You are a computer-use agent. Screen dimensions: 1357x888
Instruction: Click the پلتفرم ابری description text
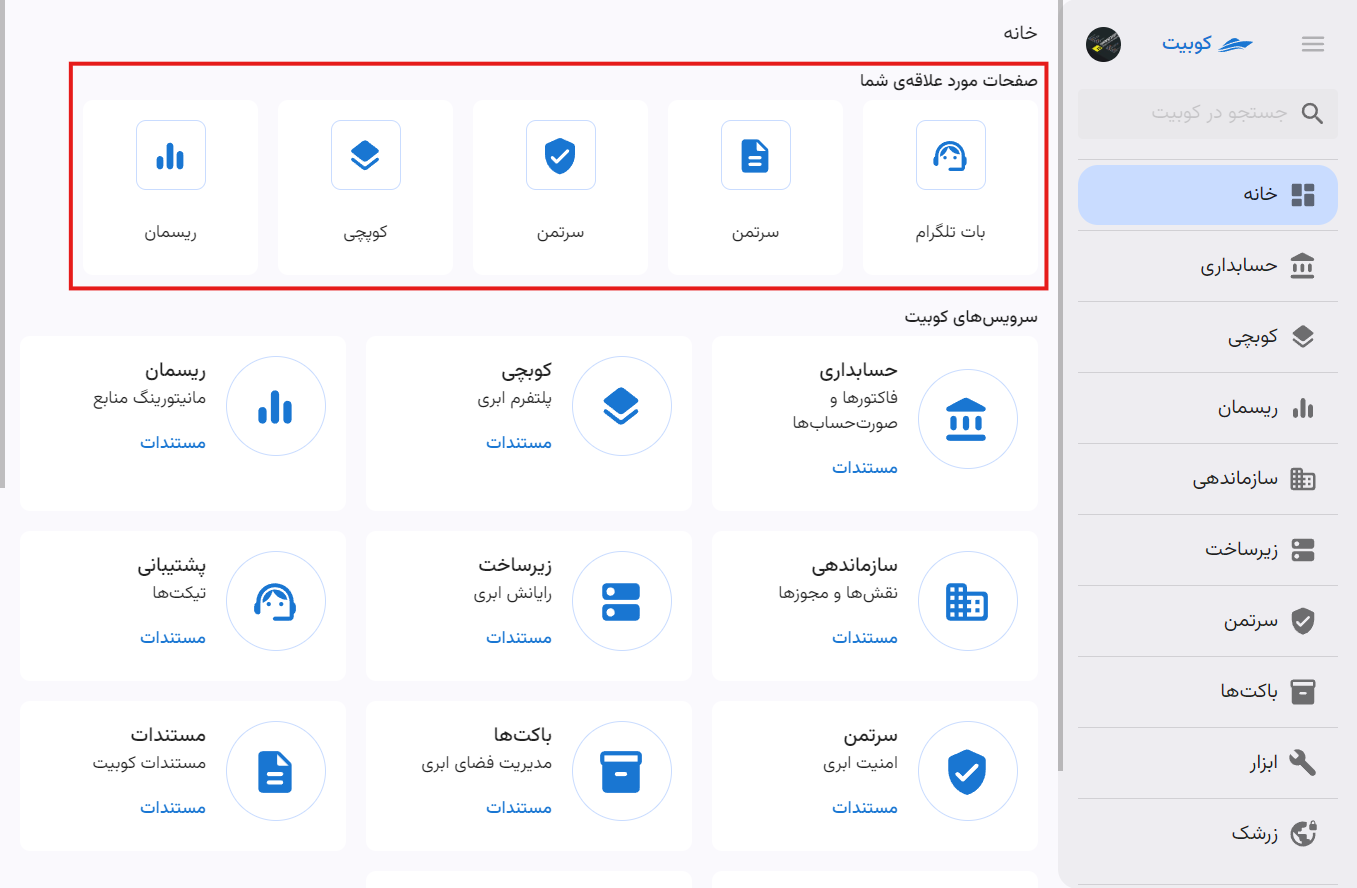514,399
